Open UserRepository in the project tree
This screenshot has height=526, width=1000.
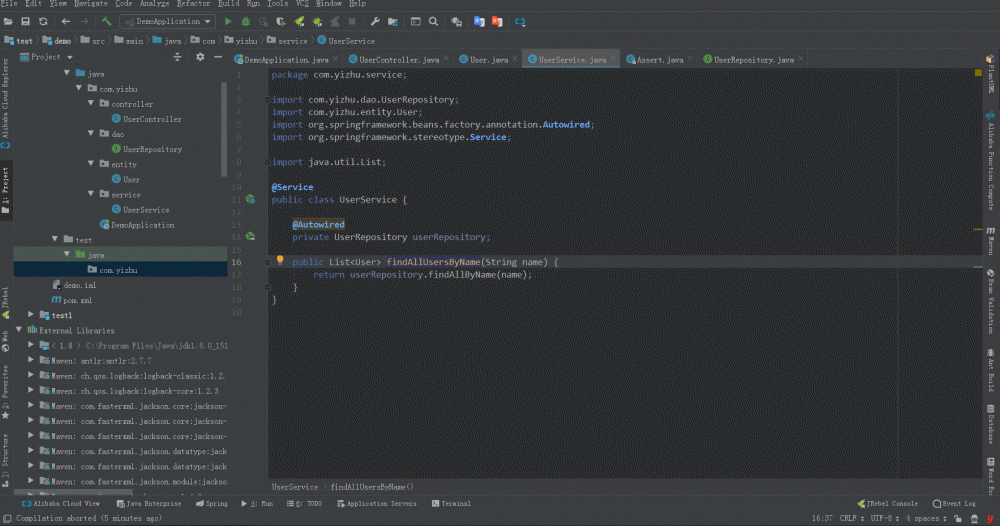(x=152, y=149)
